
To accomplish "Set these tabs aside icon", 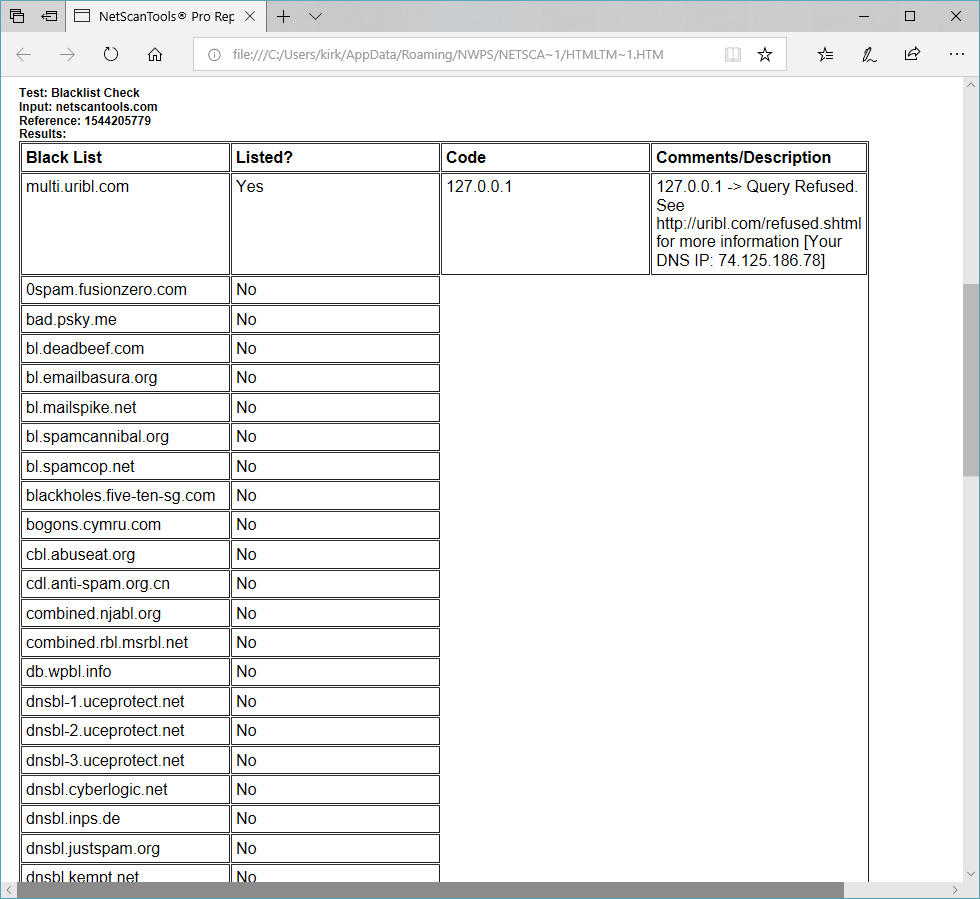I will click(x=49, y=16).
